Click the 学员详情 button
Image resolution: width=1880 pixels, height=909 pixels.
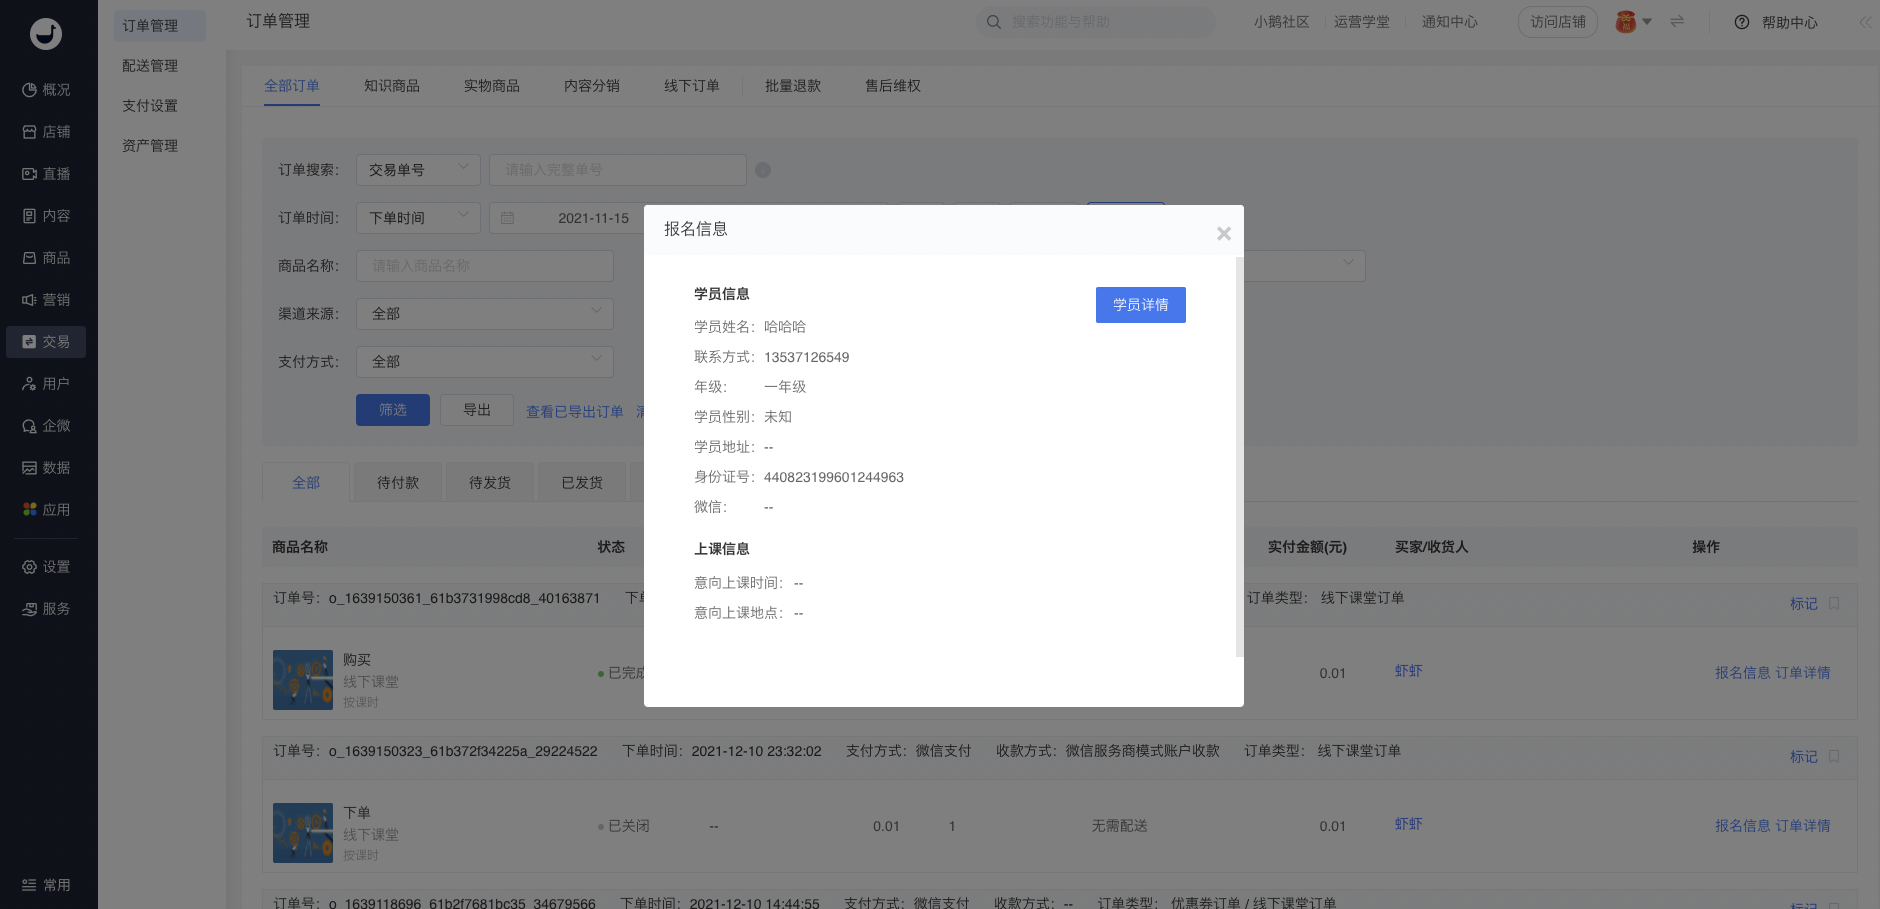(x=1141, y=305)
